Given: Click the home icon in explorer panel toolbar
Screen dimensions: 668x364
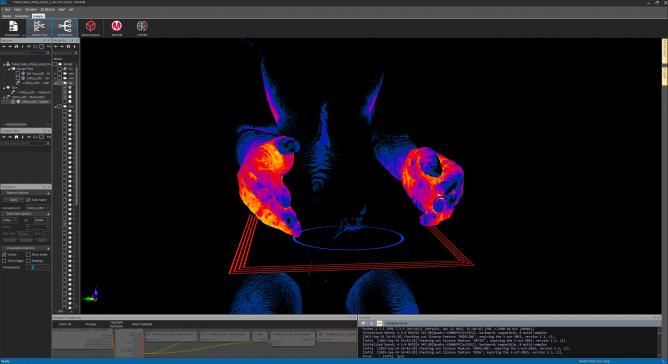Looking at the screenshot, I should (x=17, y=46).
